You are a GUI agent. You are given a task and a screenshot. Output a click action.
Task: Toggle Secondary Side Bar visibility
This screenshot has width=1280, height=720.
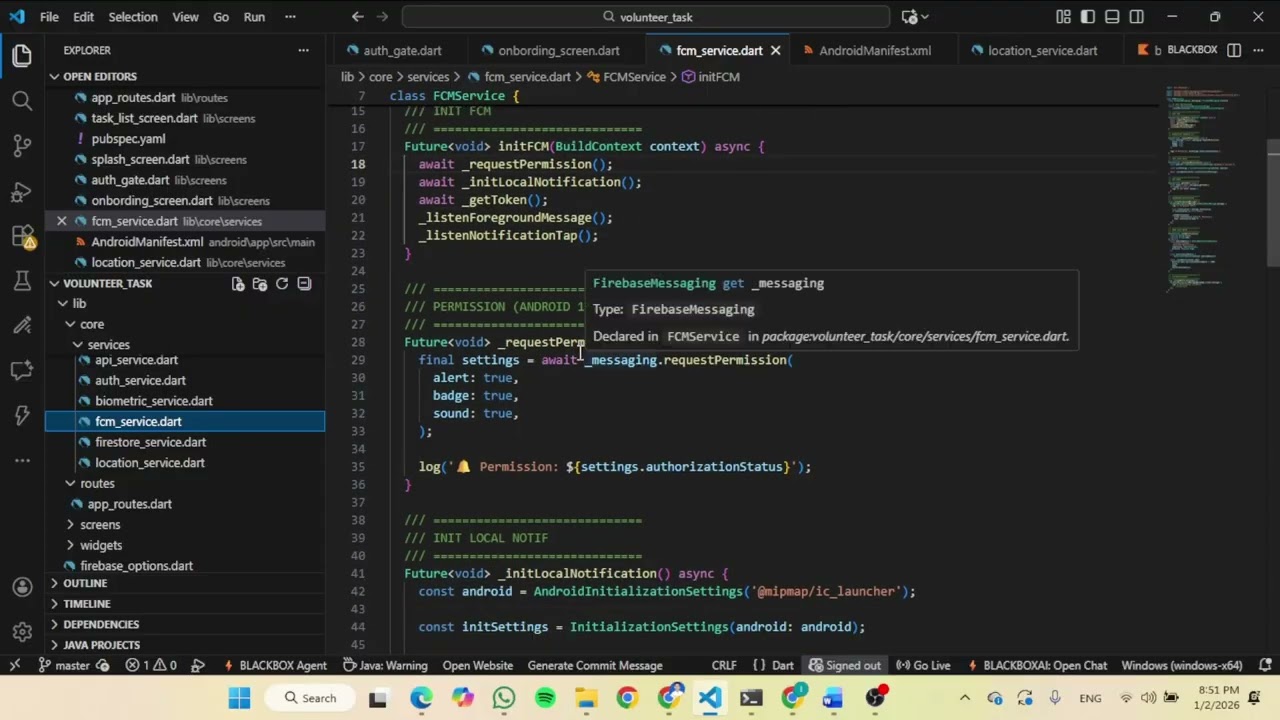click(x=1137, y=17)
